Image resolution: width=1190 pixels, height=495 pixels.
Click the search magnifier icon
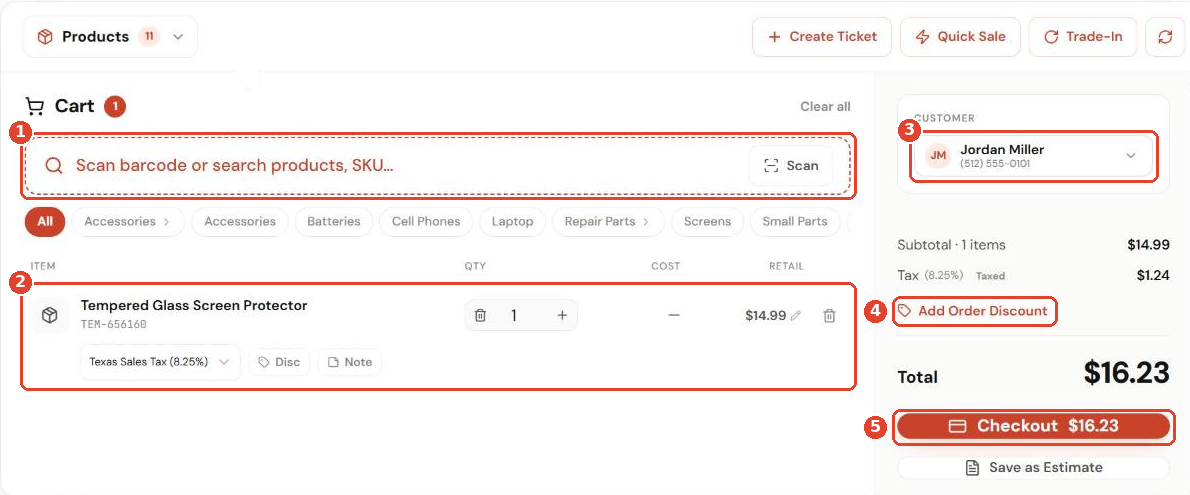coord(53,166)
